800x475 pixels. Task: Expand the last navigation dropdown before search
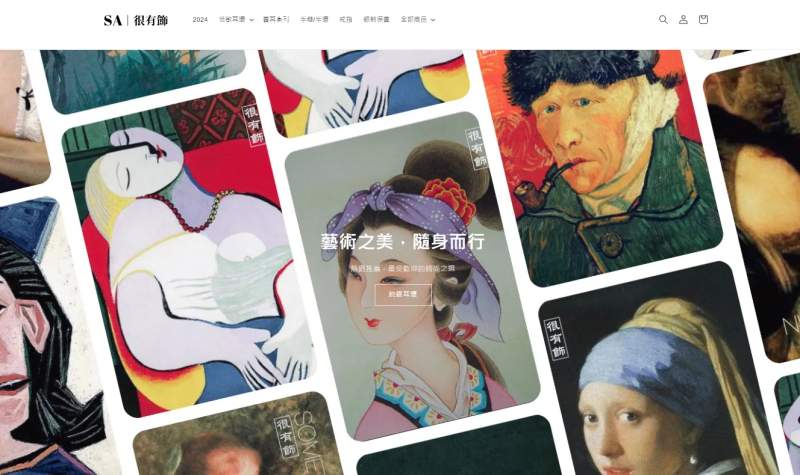pyautogui.click(x=418, y=19)
